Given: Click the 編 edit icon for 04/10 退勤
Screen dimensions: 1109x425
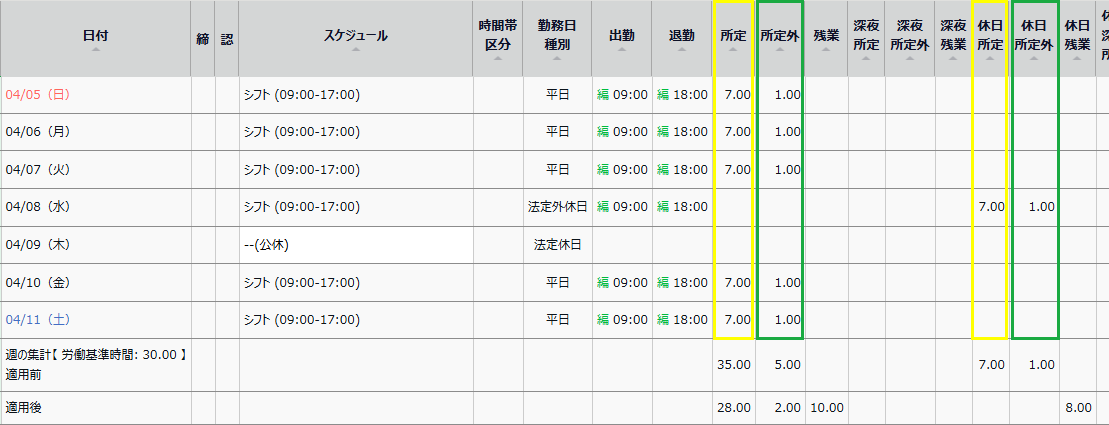Looking at the screenshot, I should (663, 283).
